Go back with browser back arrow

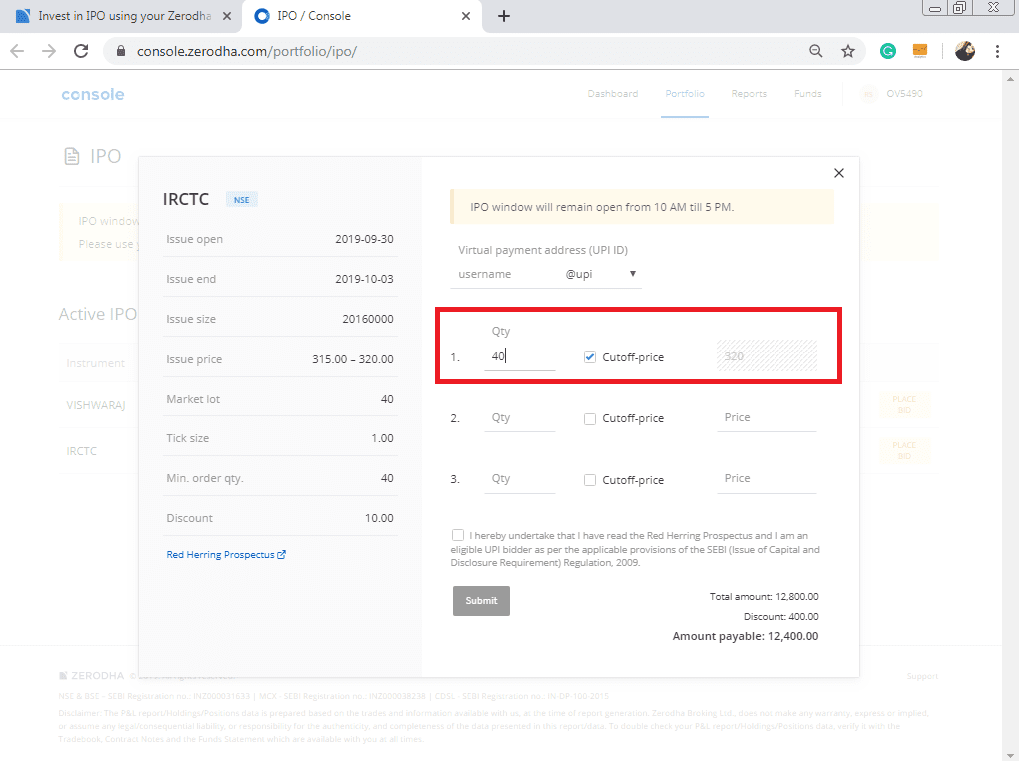[17, 51]
